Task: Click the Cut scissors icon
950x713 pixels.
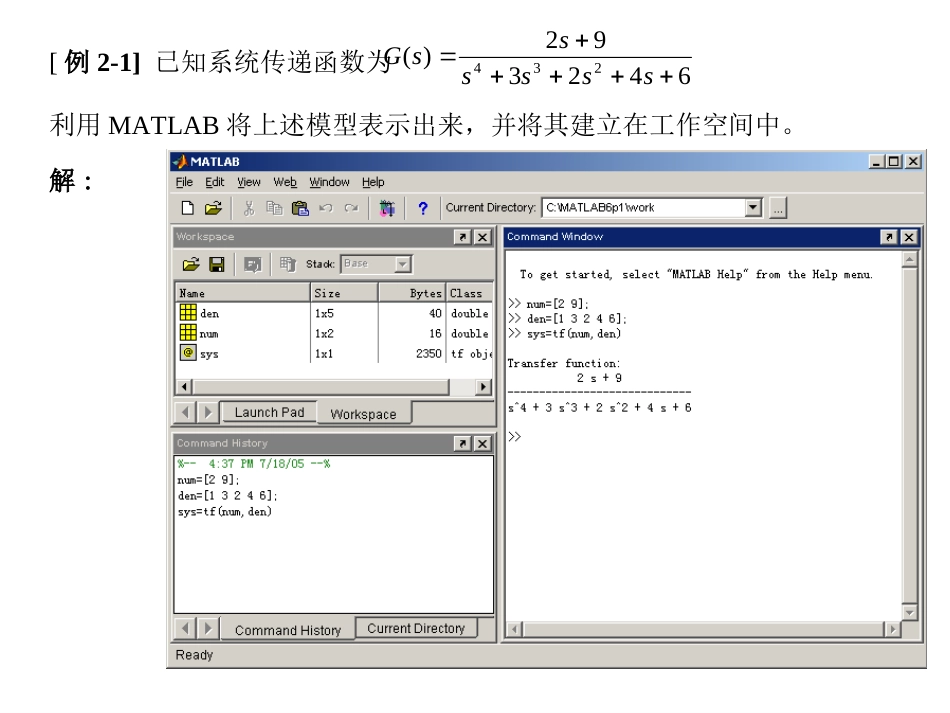Action: (248, 208)
